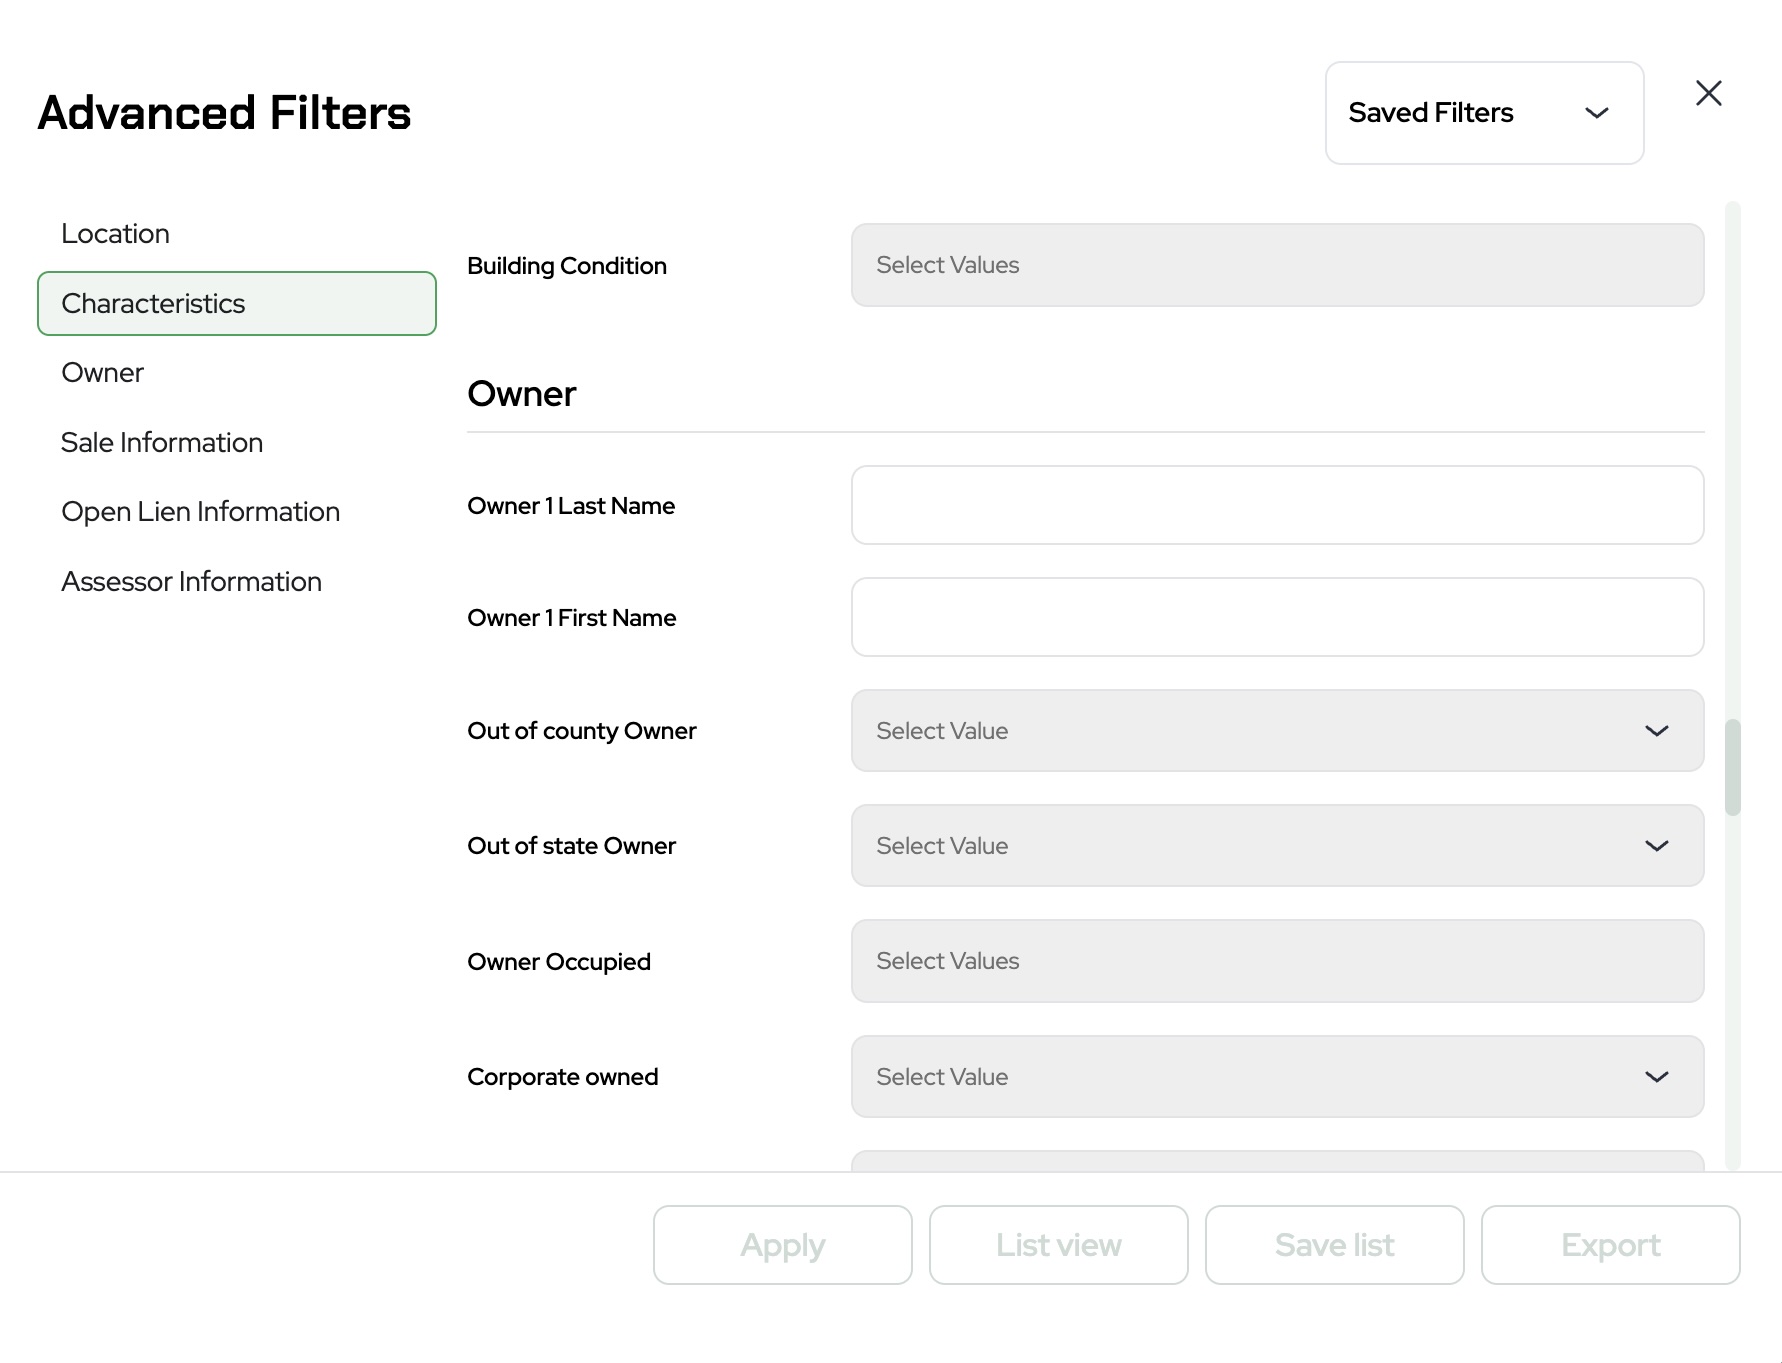Click the Owner 1 Last Name field
The width and height of the screenshot is (1782, 1363).
[x=1277, y=505]
